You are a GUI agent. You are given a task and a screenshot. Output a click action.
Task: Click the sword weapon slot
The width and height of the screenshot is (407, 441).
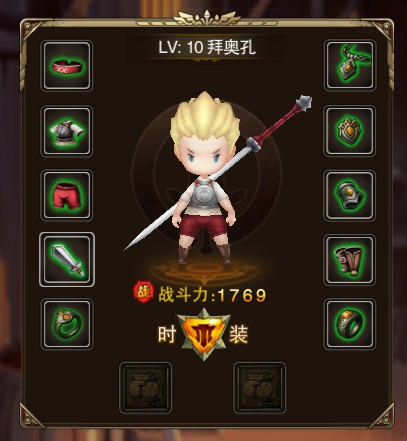pyautogui.click(x=67, y=259)
